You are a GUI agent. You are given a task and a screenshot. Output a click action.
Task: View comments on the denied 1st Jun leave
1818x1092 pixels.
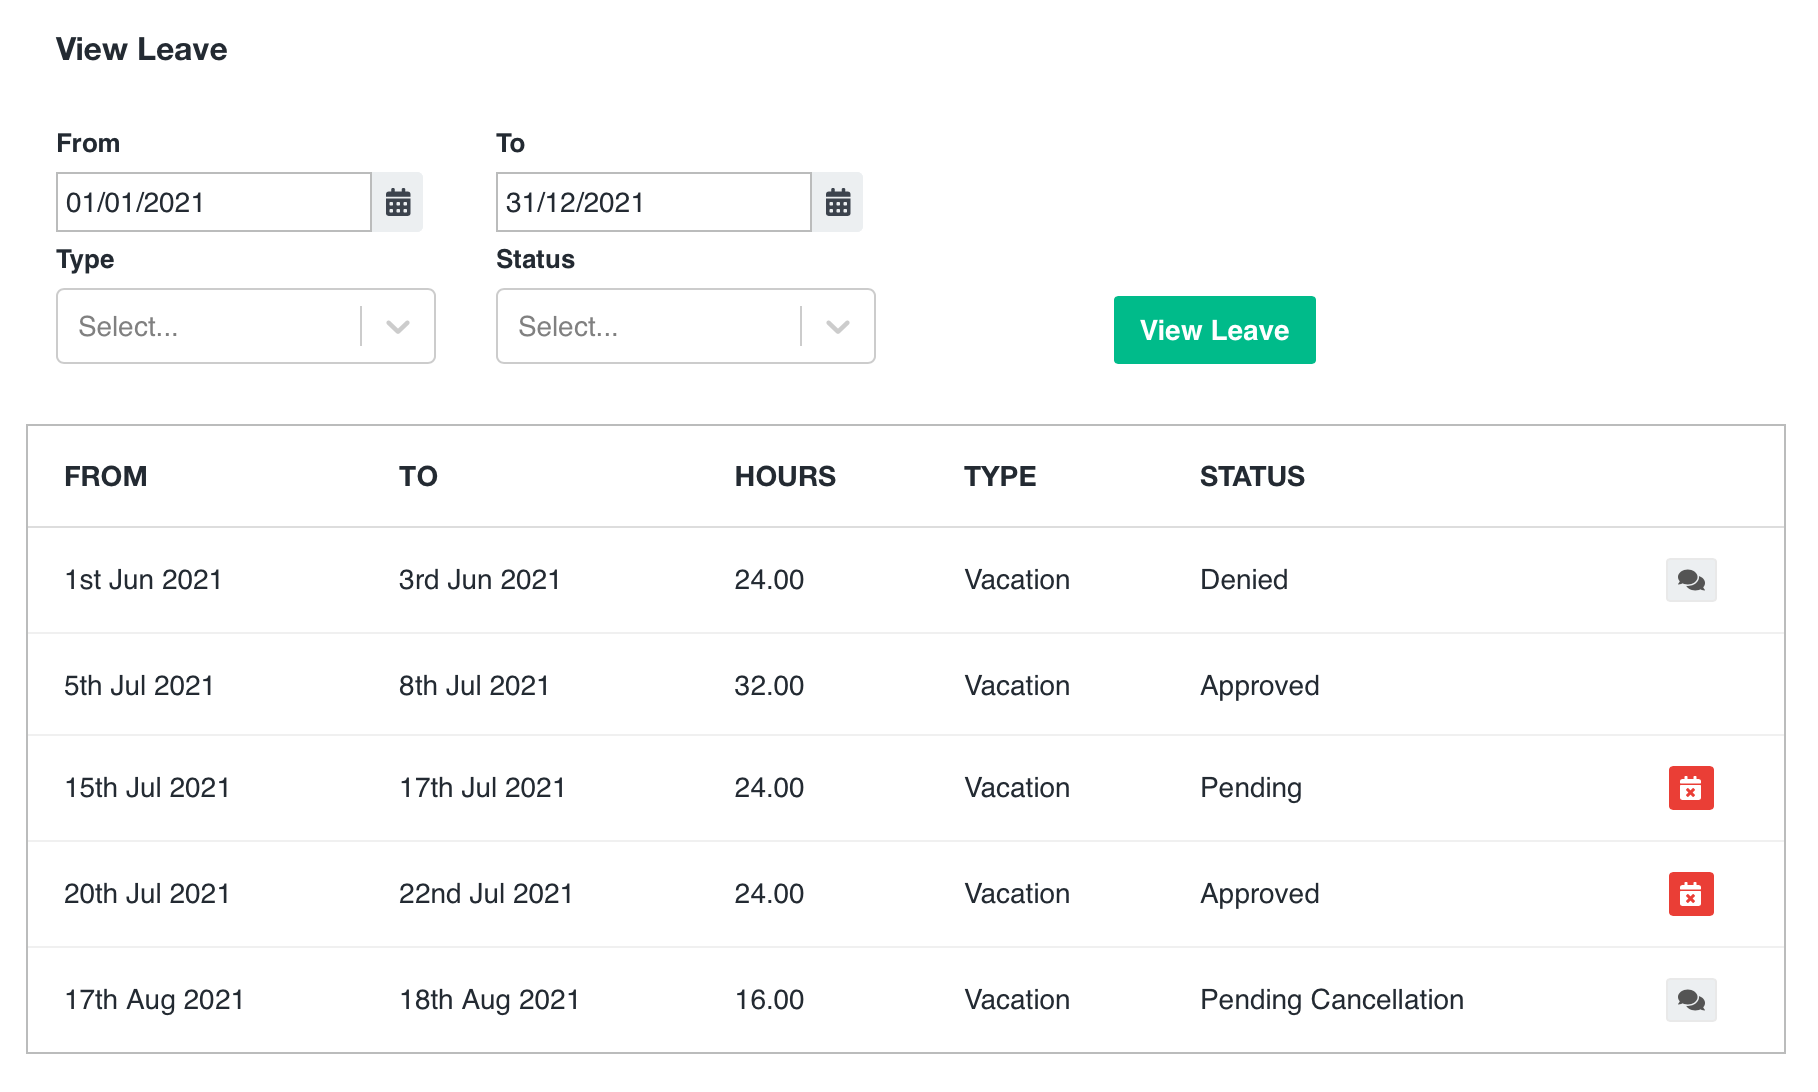pyautogui.click(x=1691, y=579)
